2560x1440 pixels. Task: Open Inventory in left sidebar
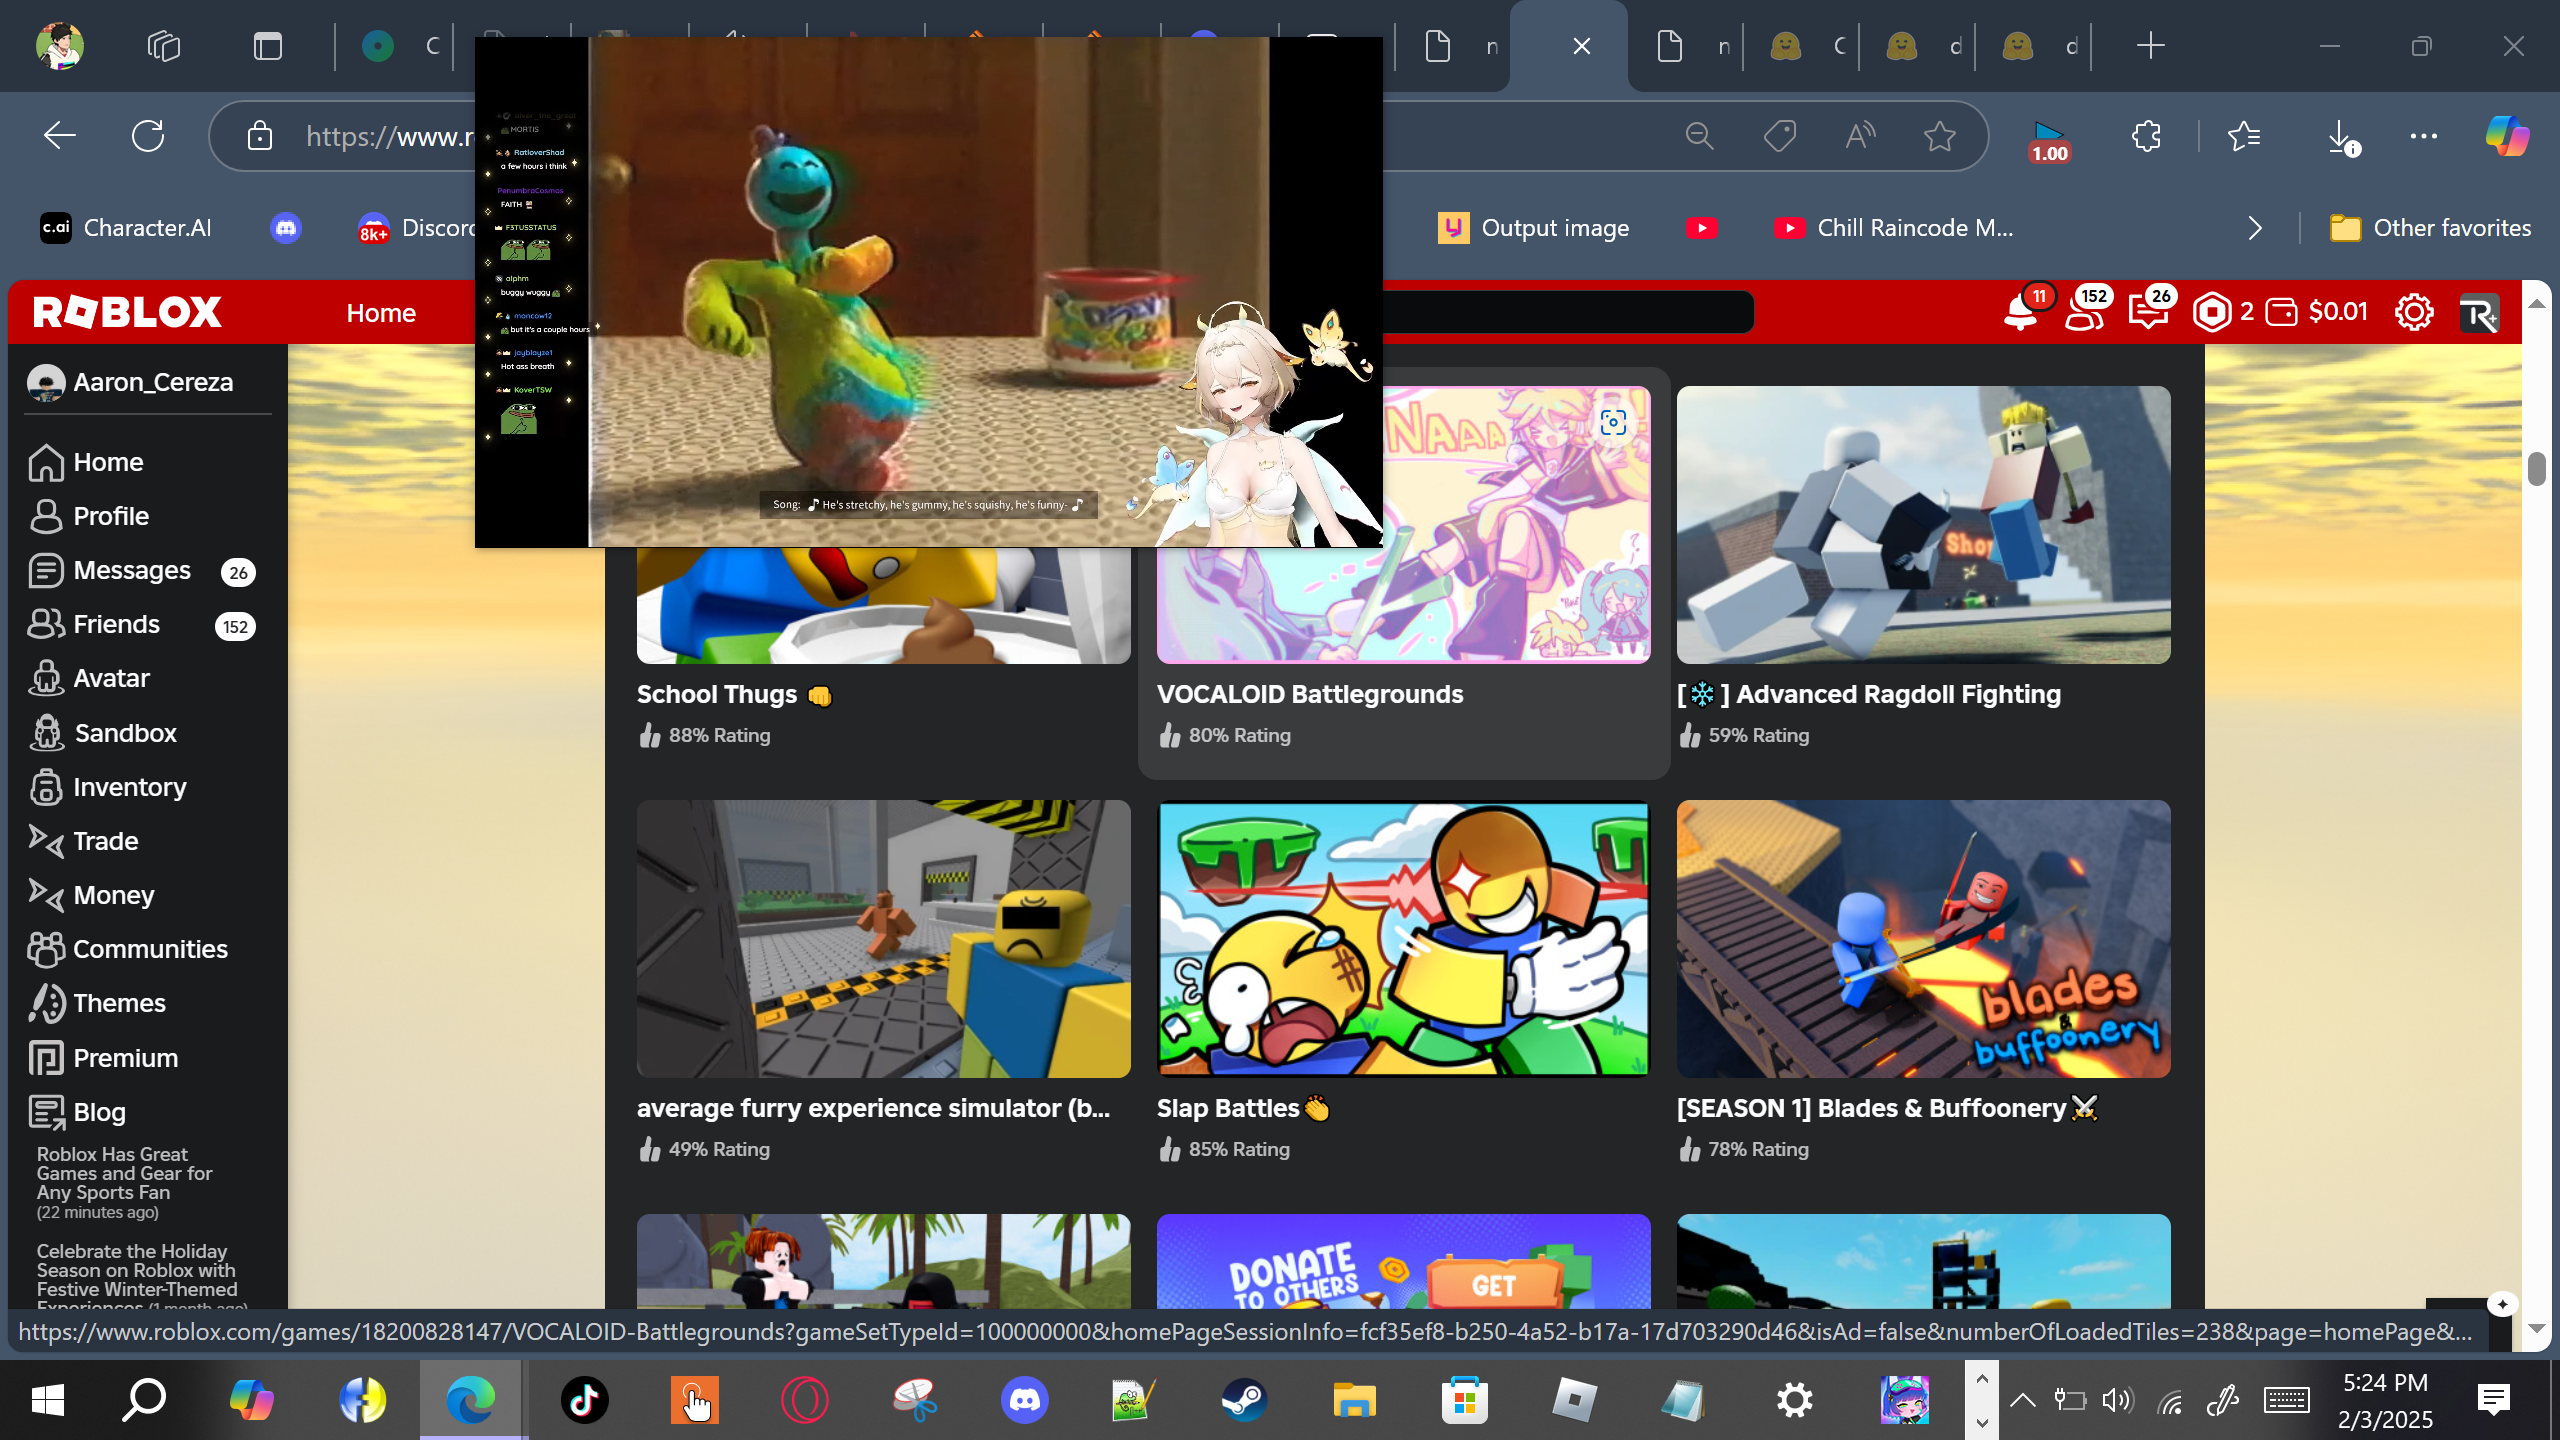(x=108, y=787)
